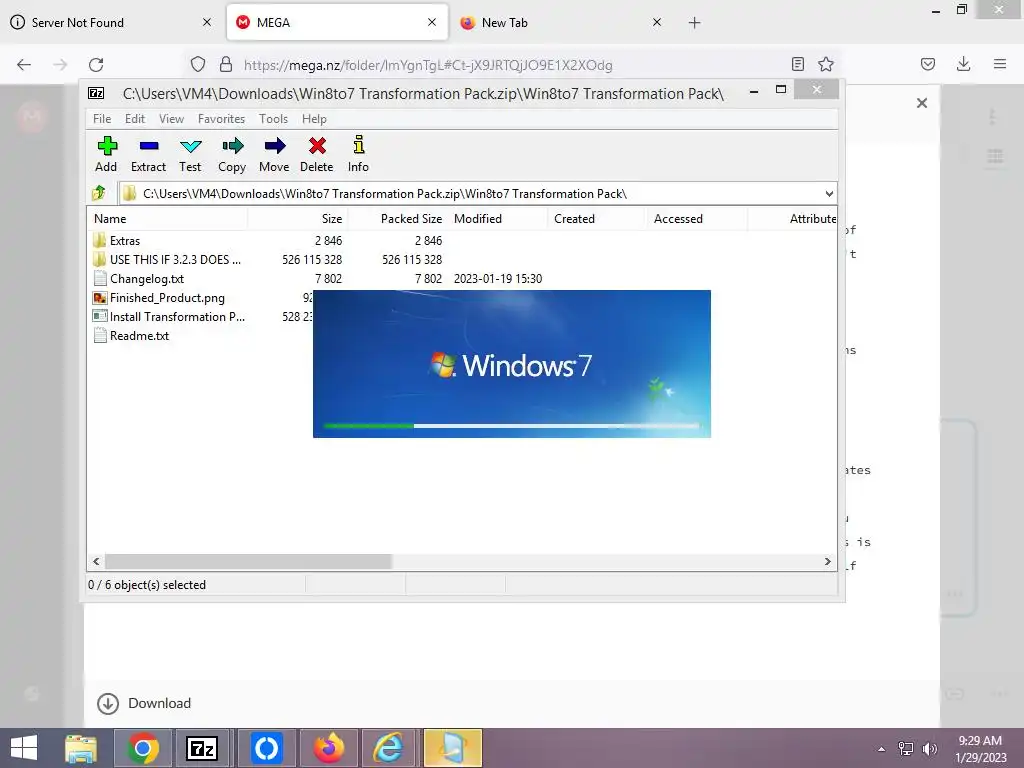Click the Windows 7 splash preview image
Image resolution: width=1024 pixels, height=768 pixels.
[512, 364]
